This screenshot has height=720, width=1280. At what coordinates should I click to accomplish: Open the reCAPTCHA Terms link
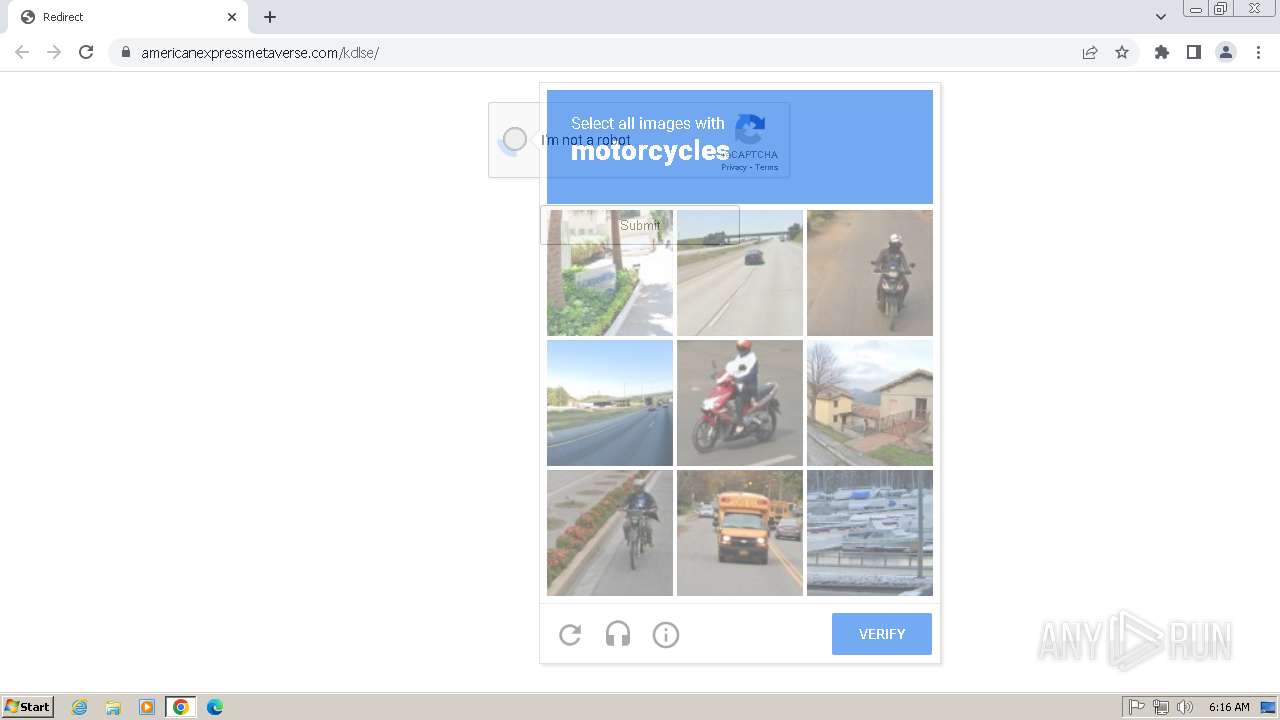(x=767, y=167)
